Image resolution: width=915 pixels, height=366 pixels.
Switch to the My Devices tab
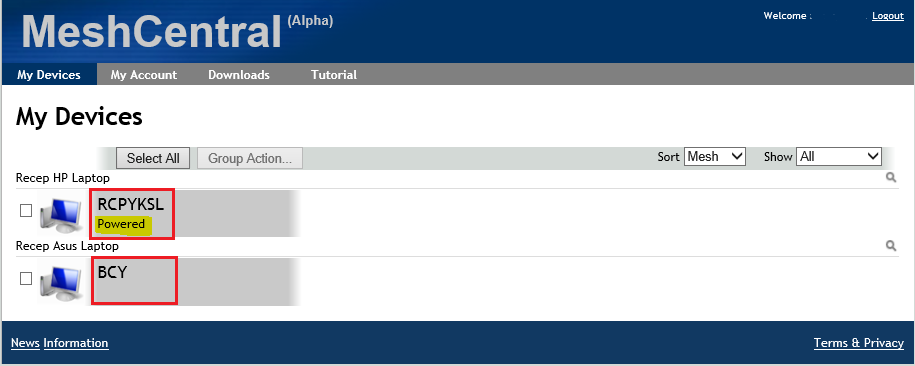pos(49,75)
